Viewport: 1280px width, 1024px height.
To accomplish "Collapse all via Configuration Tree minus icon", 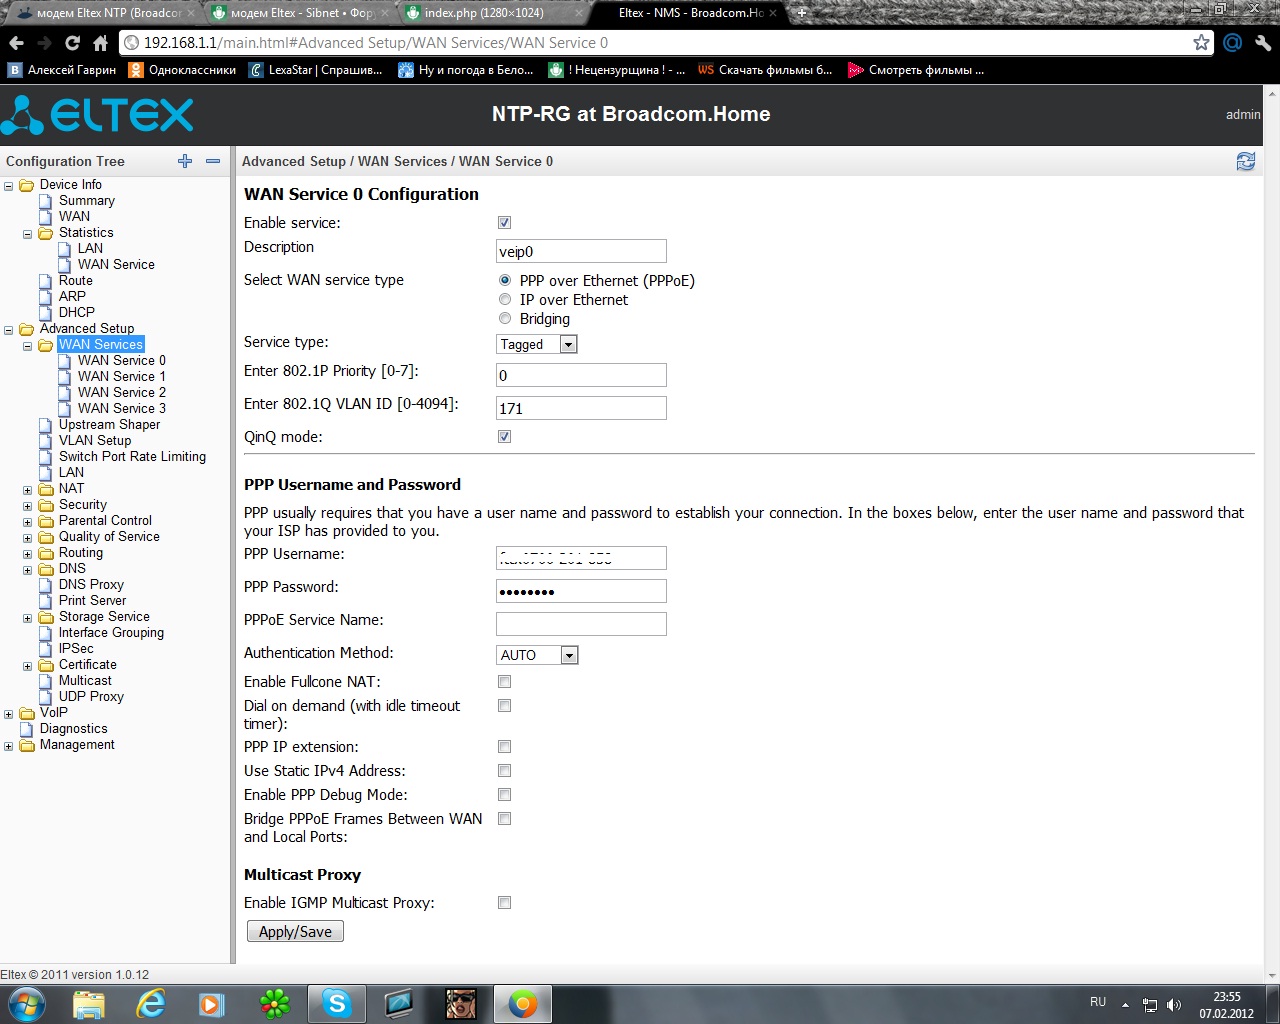I will 213,161.
